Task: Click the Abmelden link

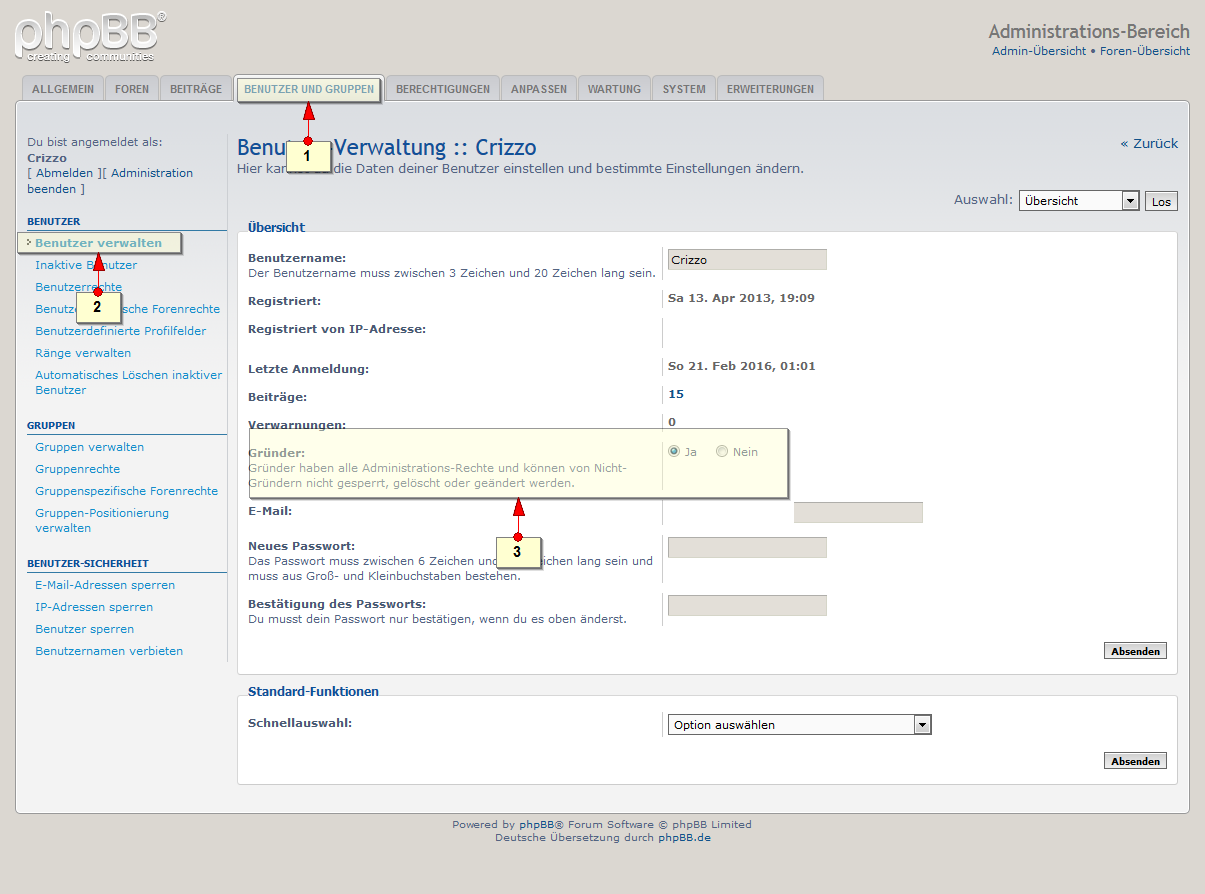Action: pyautogui.click(x=65, y=173)
